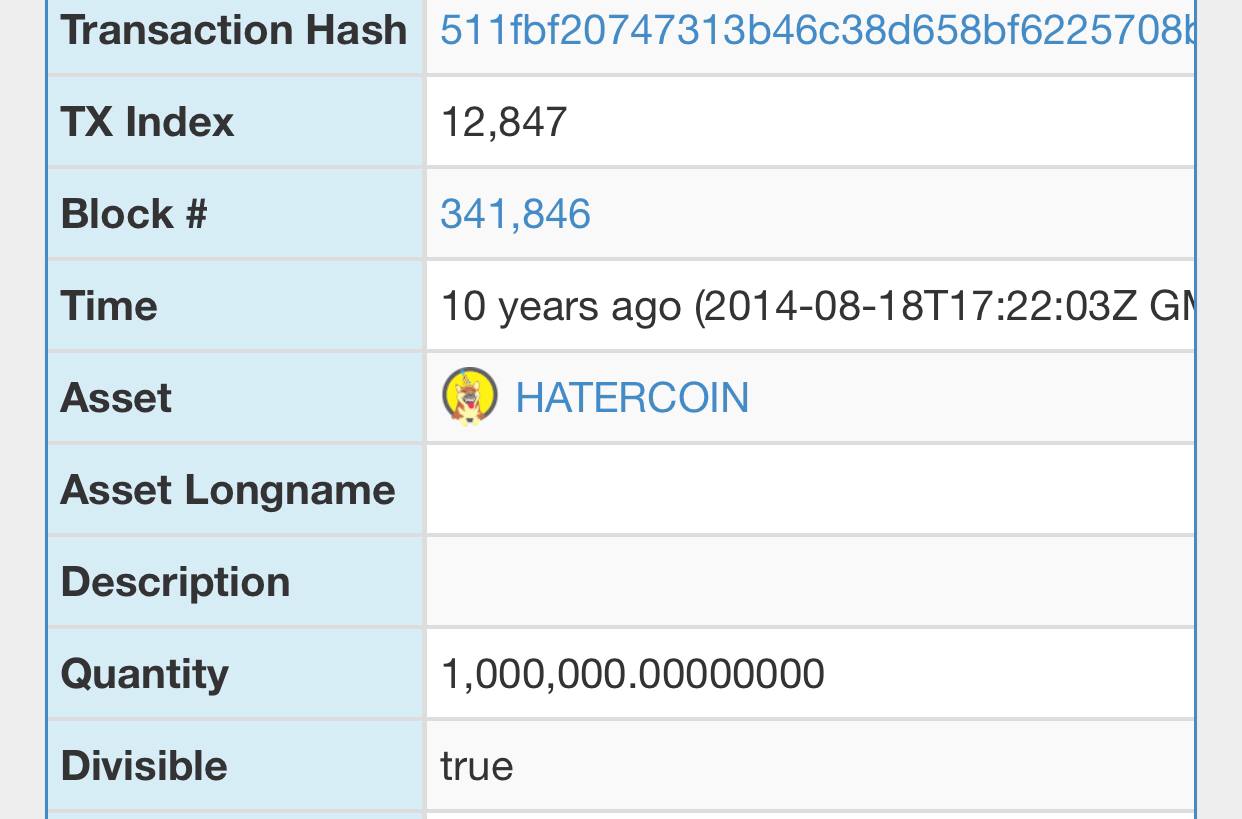Click the Quantity row label
The image size is (1242, 819).
pos(144,674)
